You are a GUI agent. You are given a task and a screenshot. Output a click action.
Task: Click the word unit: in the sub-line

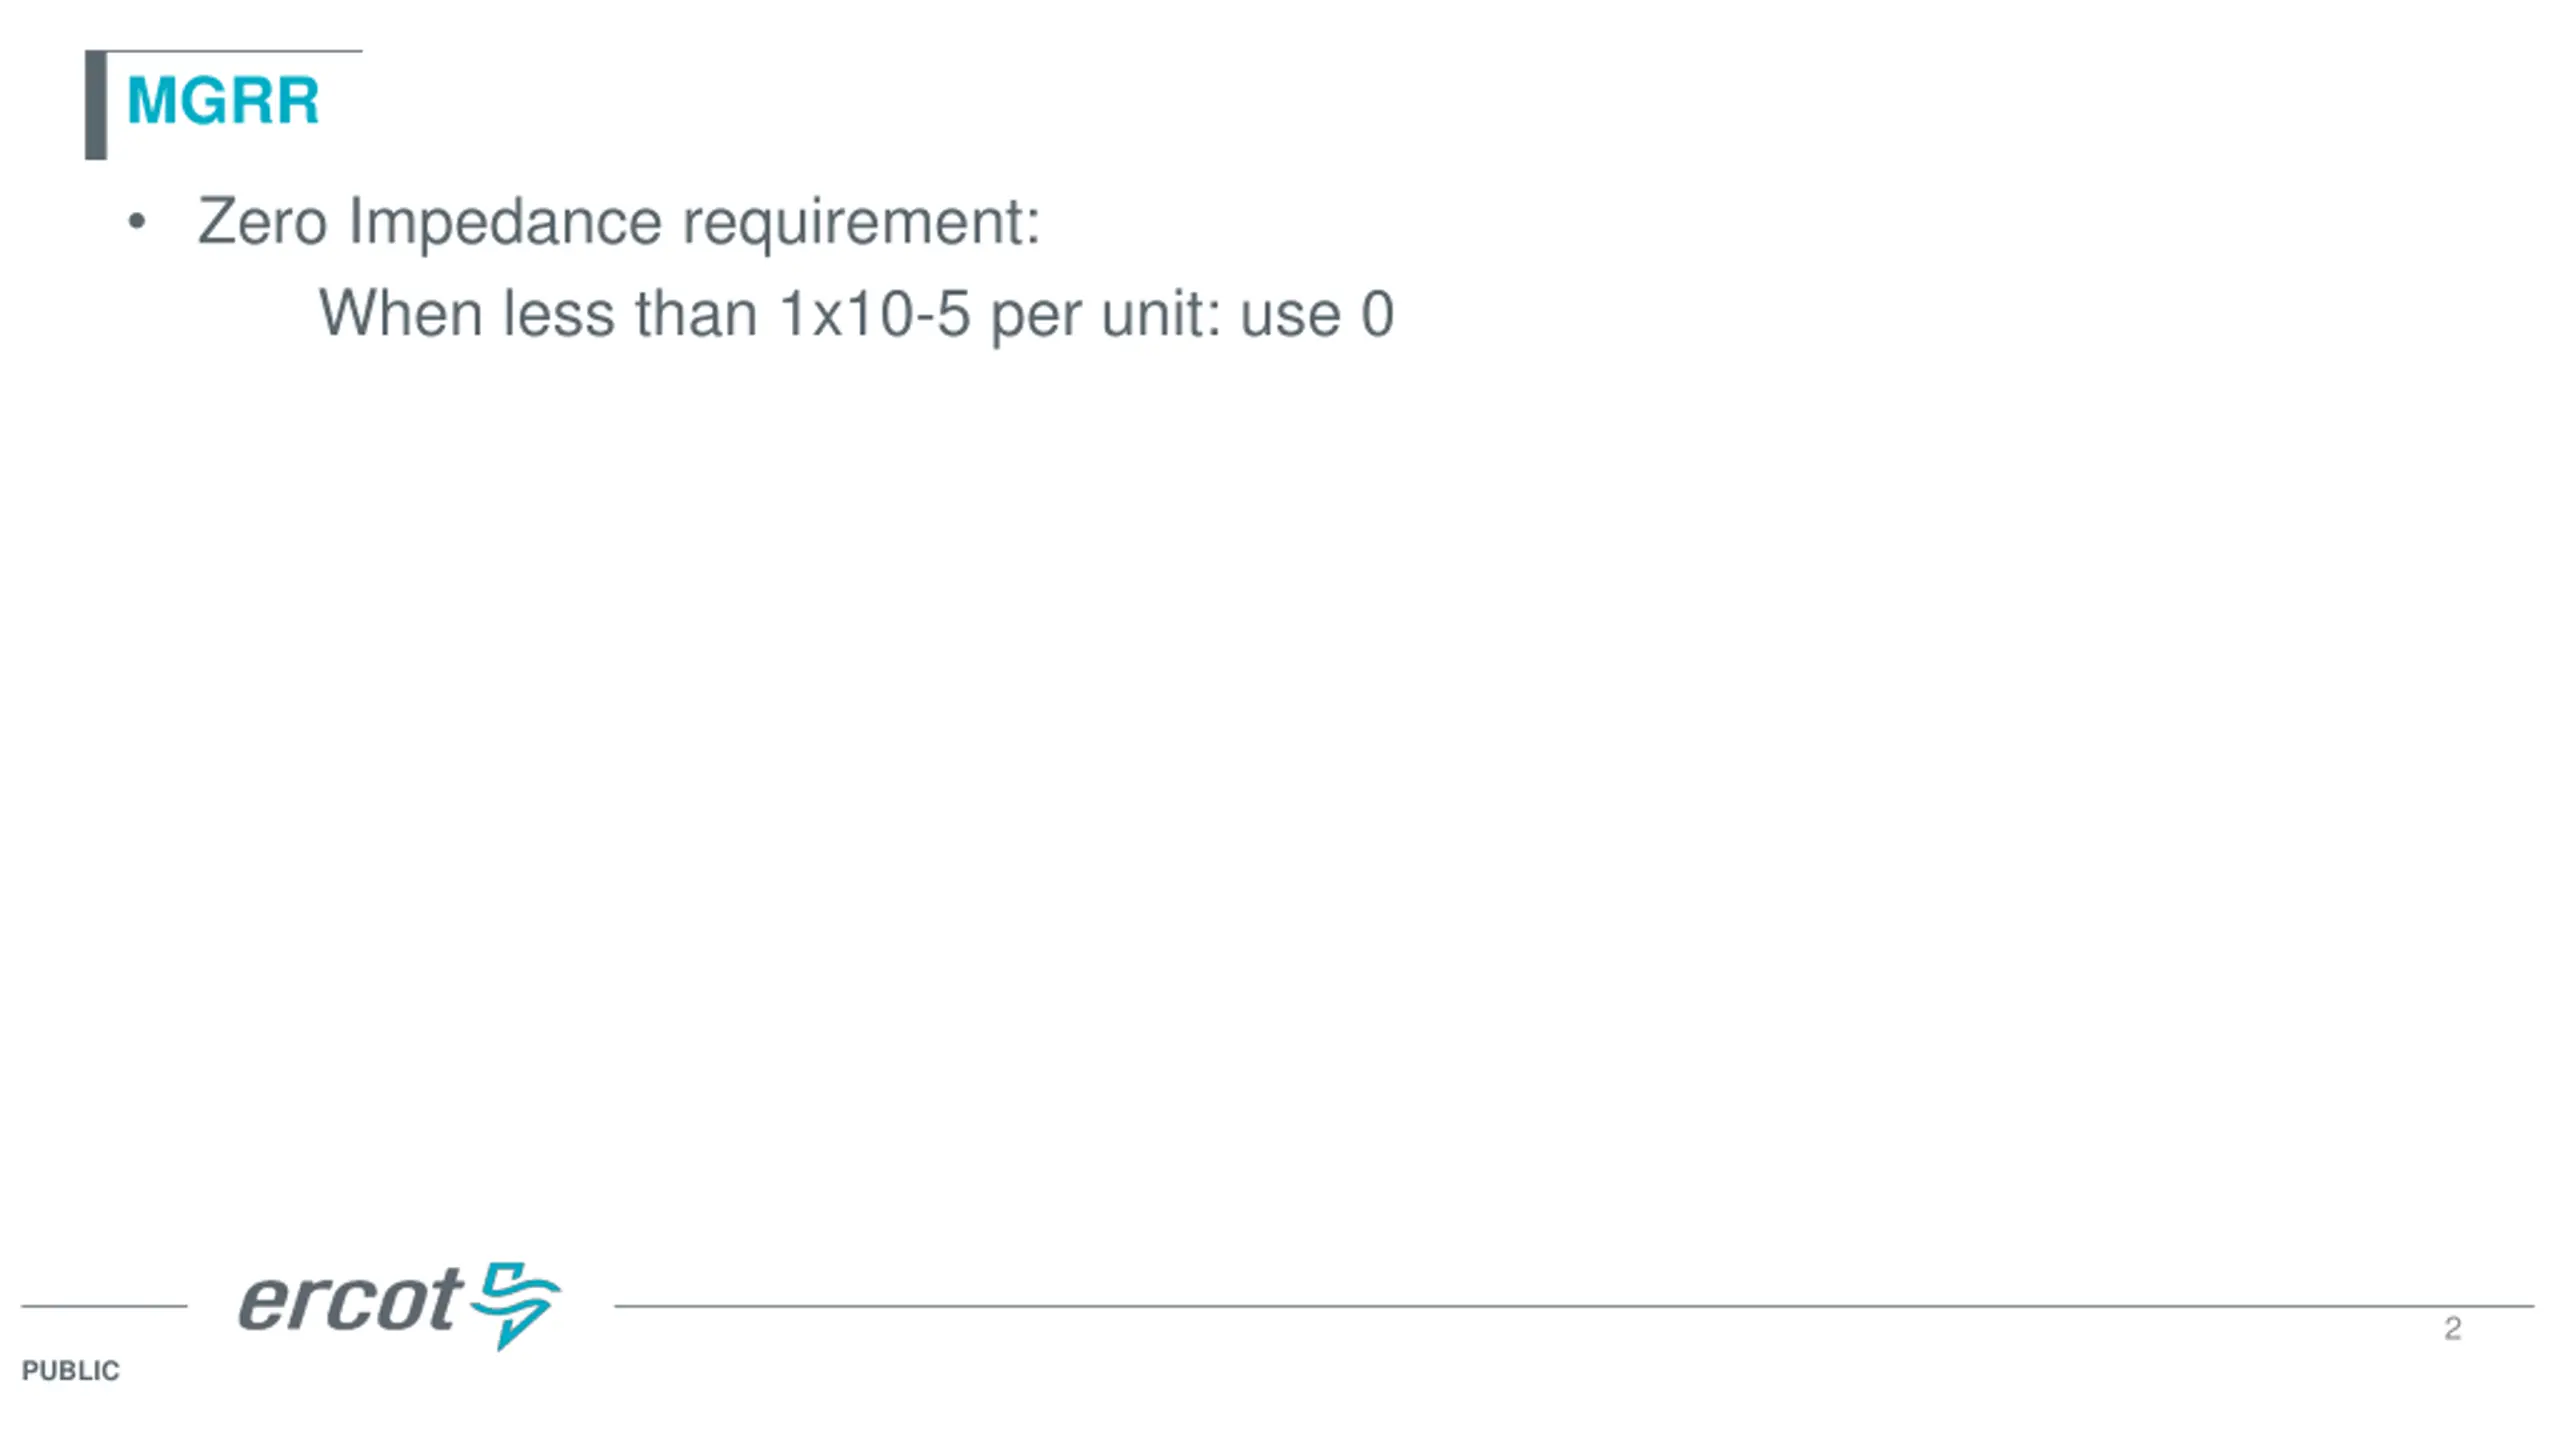(x=1161, y=314)
